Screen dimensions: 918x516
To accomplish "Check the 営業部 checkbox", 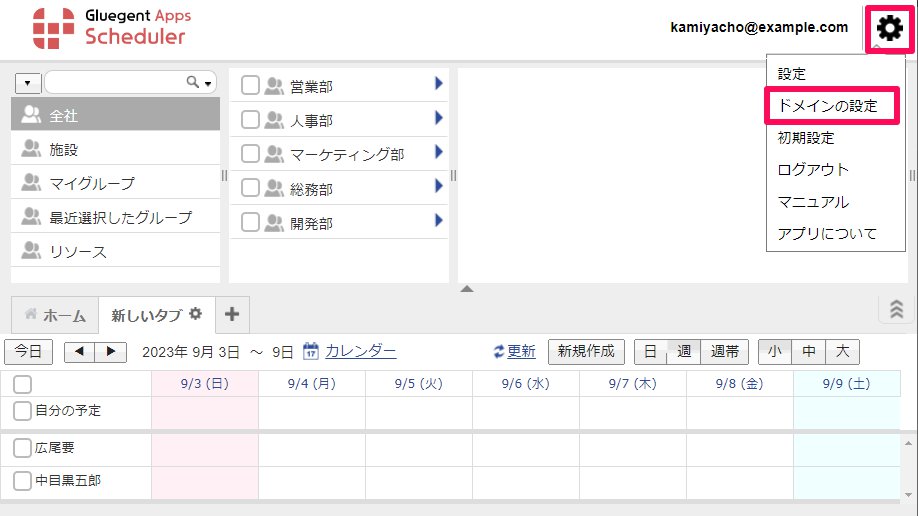I will point(251,87).
